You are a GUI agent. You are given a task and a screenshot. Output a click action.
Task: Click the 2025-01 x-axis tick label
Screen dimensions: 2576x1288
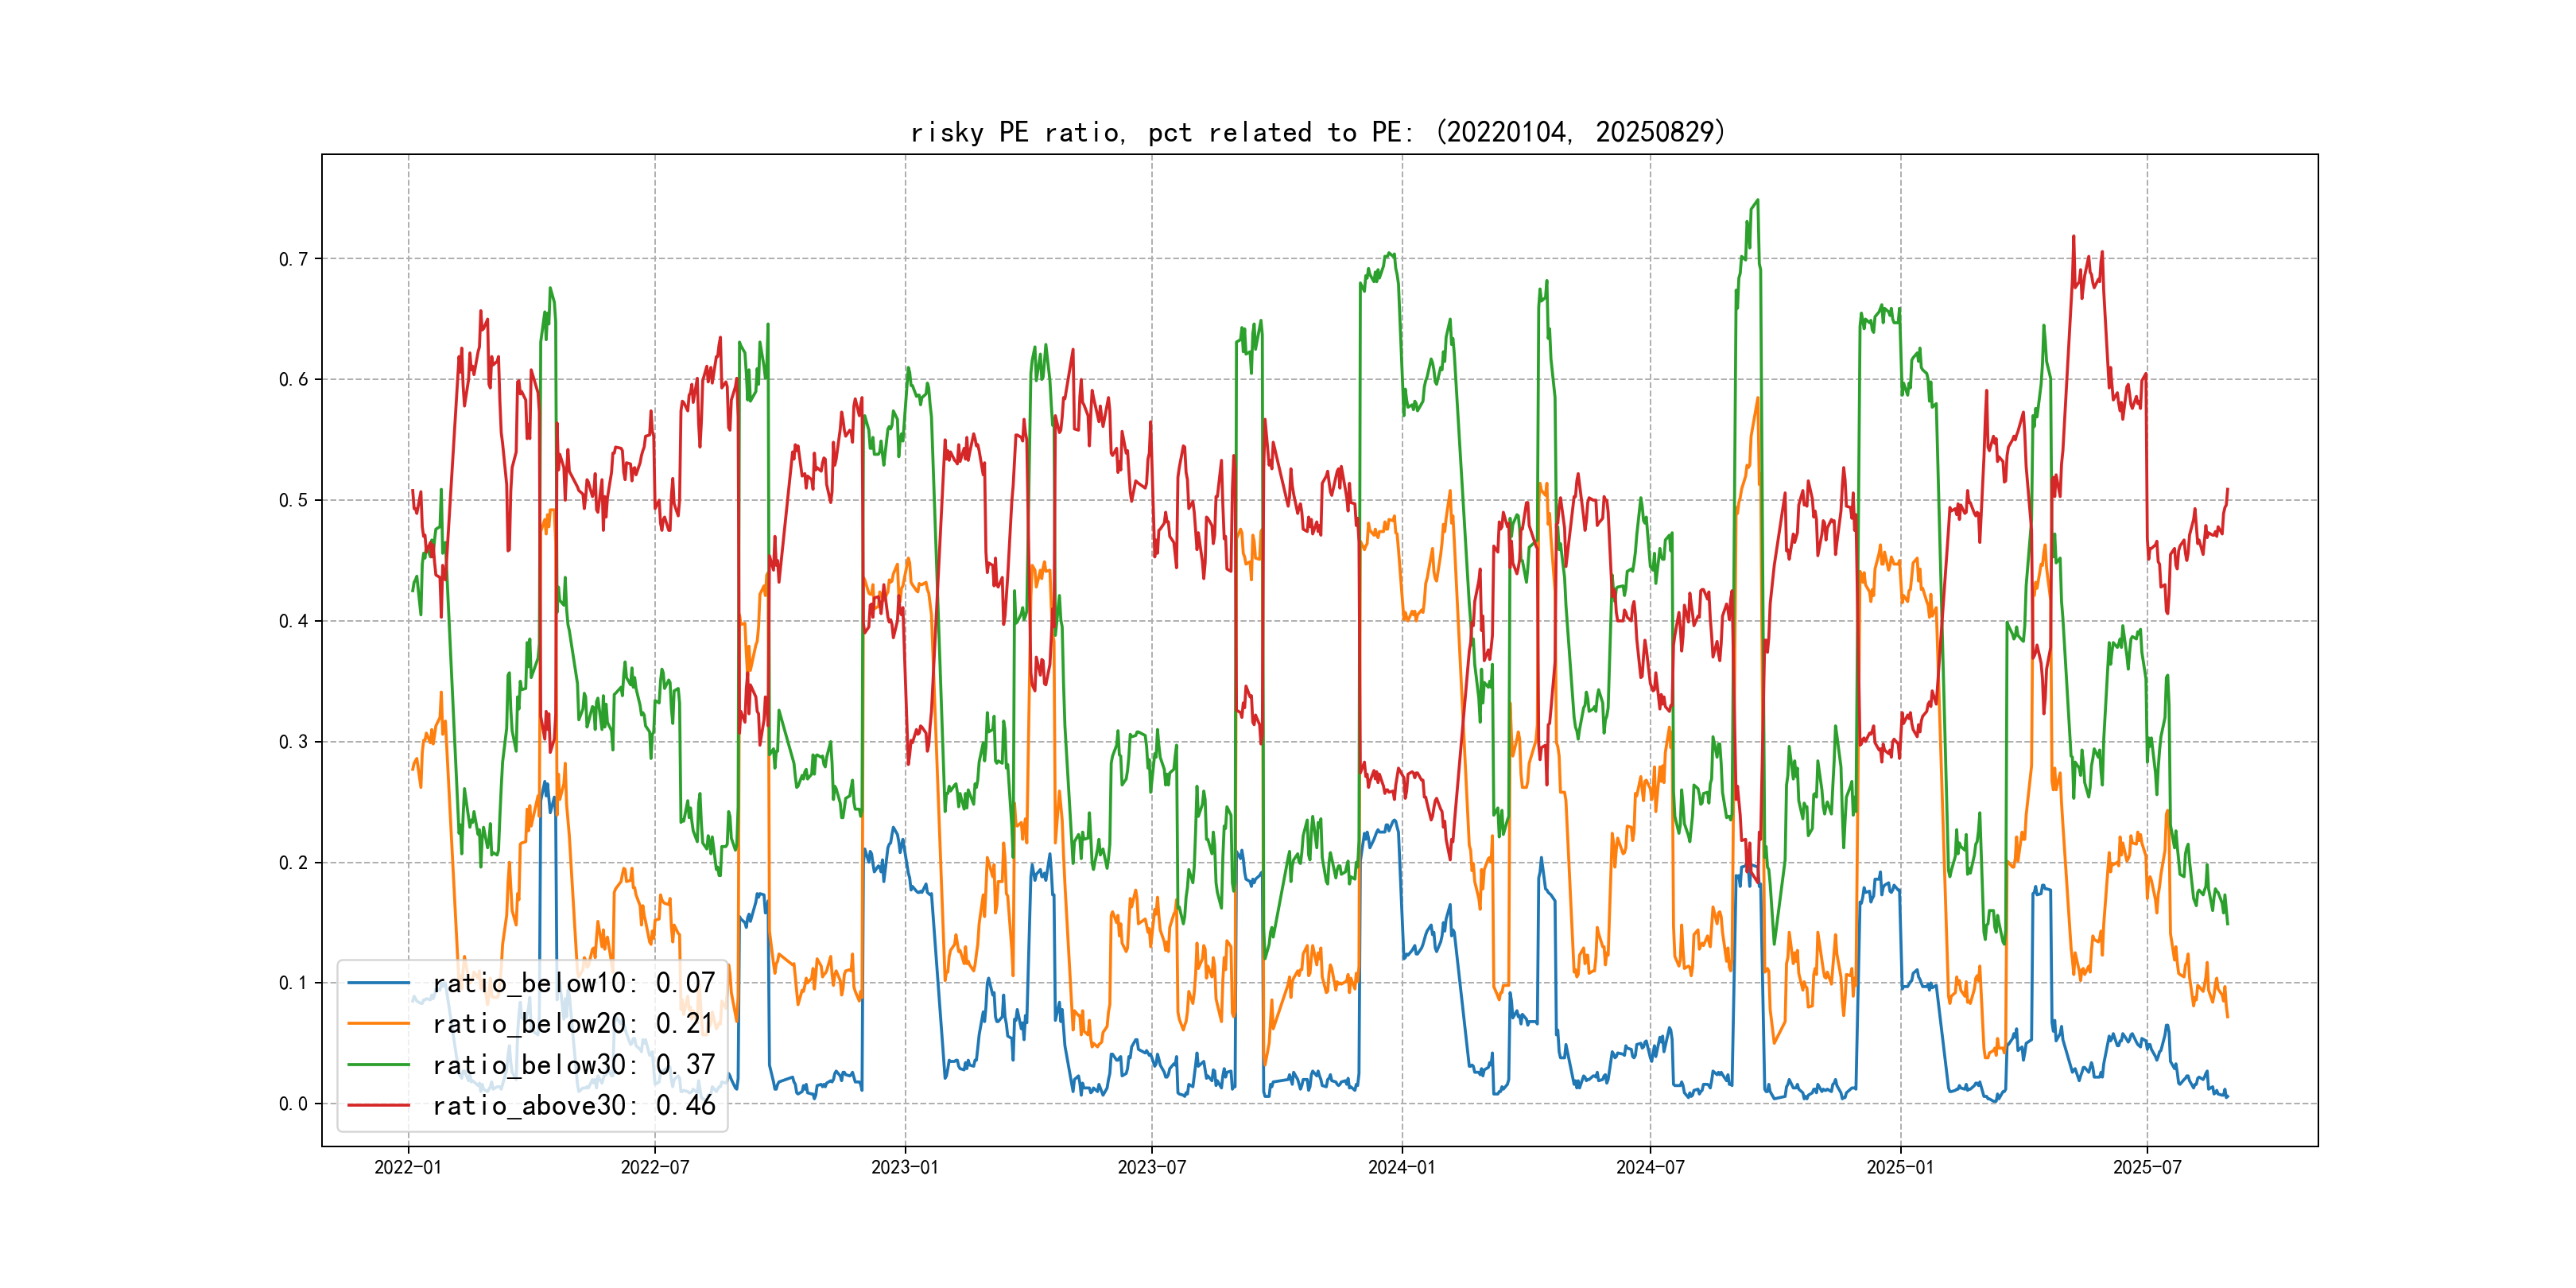click(1900, 1168)
